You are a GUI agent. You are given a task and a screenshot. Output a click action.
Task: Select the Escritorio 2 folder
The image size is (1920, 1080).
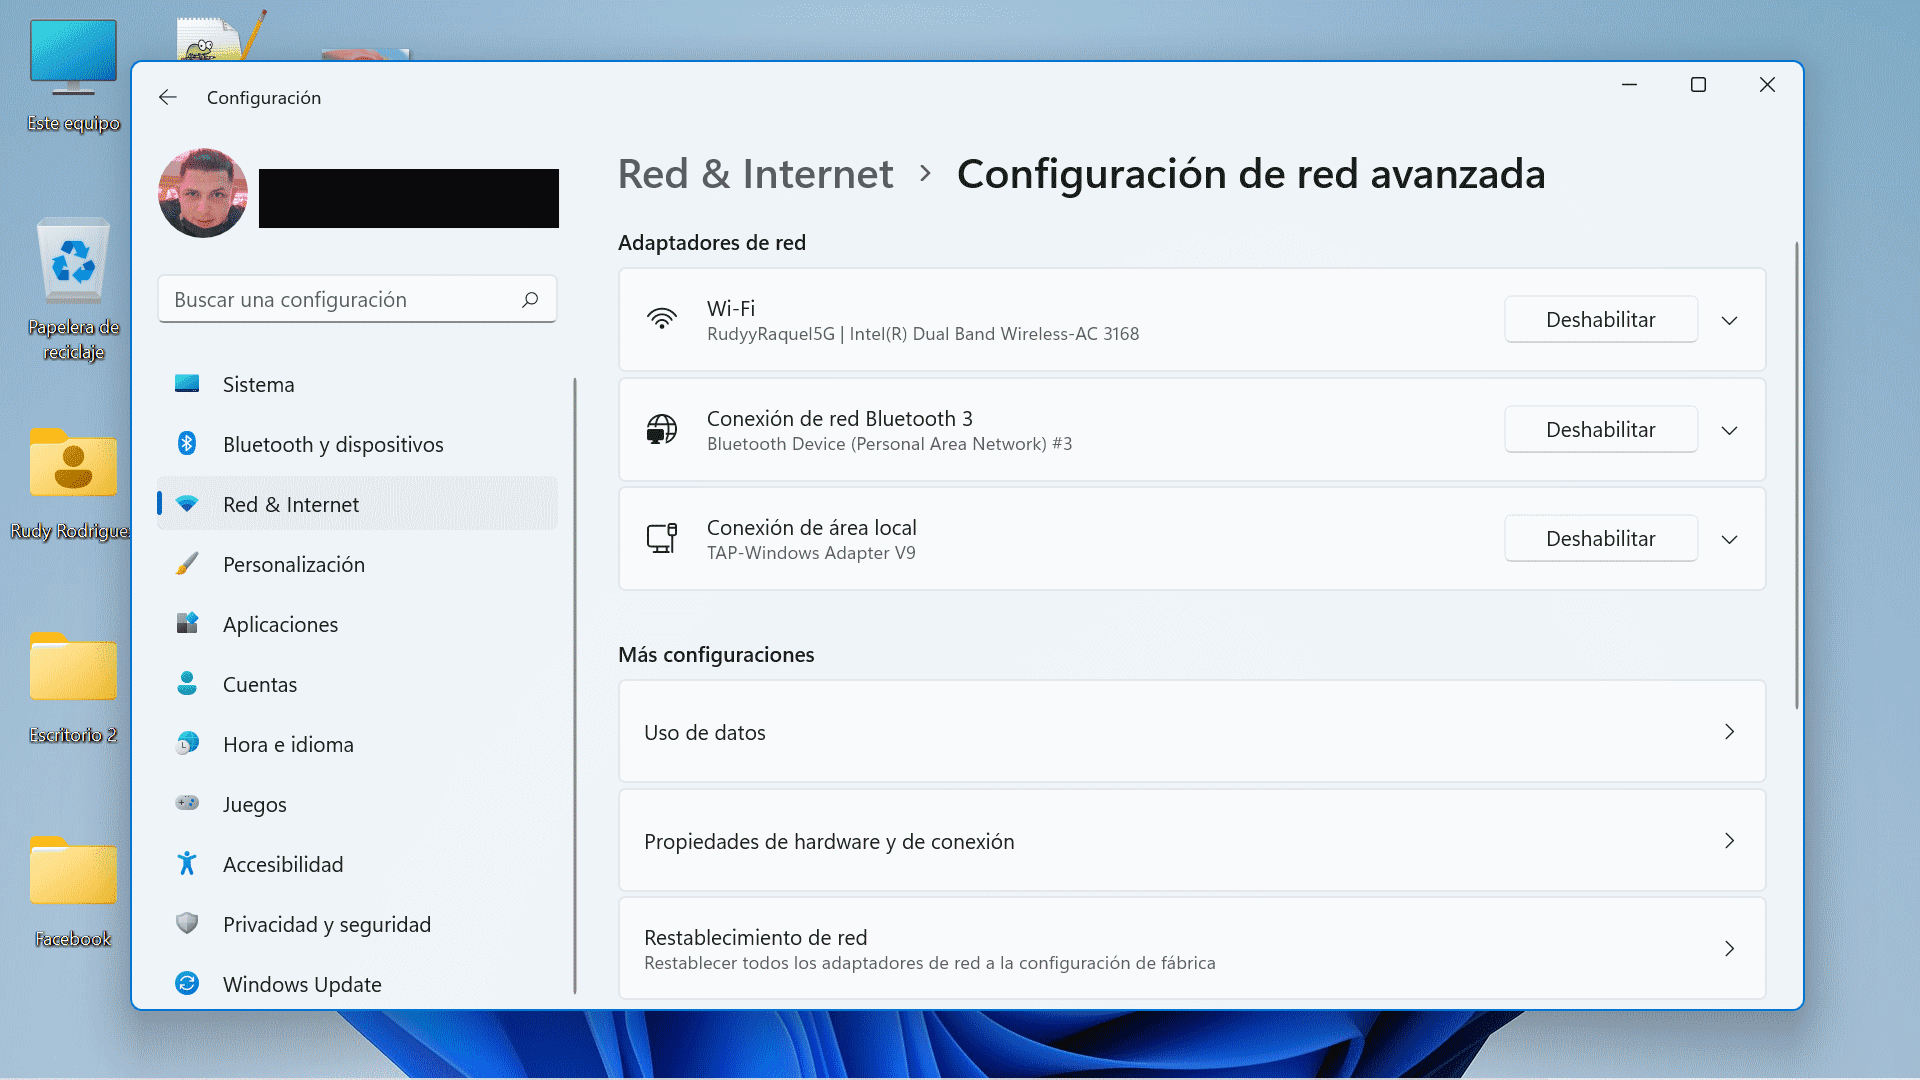coord(73,688)
